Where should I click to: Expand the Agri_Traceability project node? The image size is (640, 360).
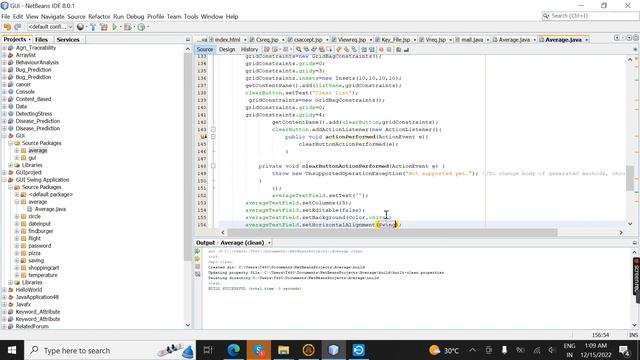coord(4,48)
